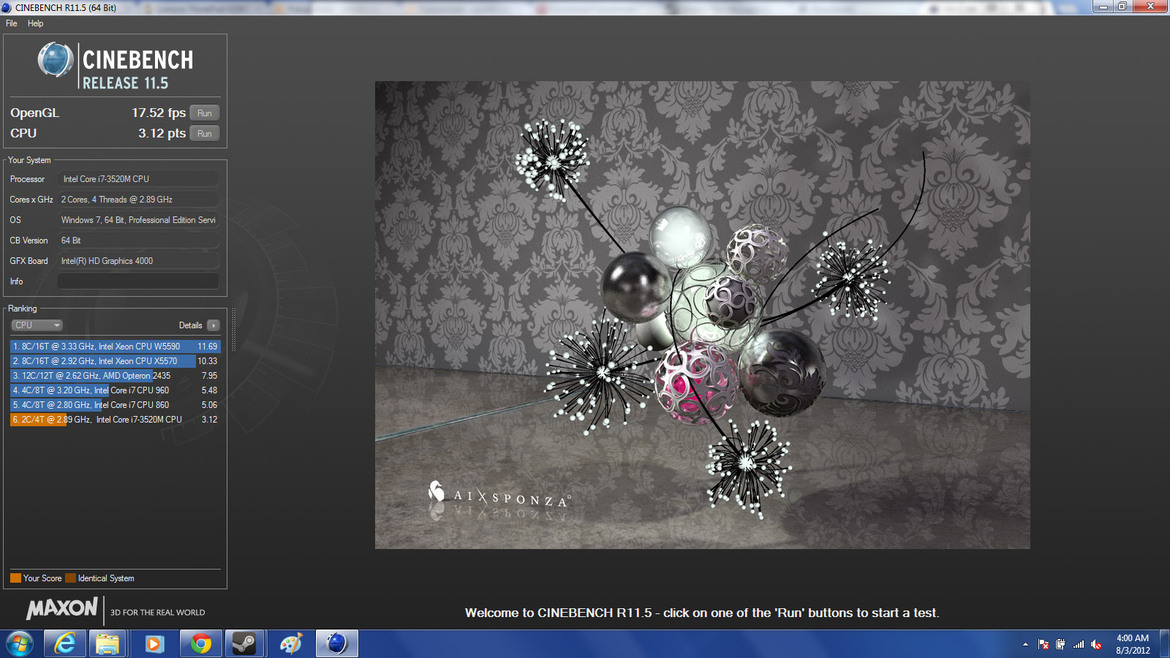This screenshot has width=1170, height=658.
Task: Open Windows Media Player from the taskbar
Action: tap(154, 643)
